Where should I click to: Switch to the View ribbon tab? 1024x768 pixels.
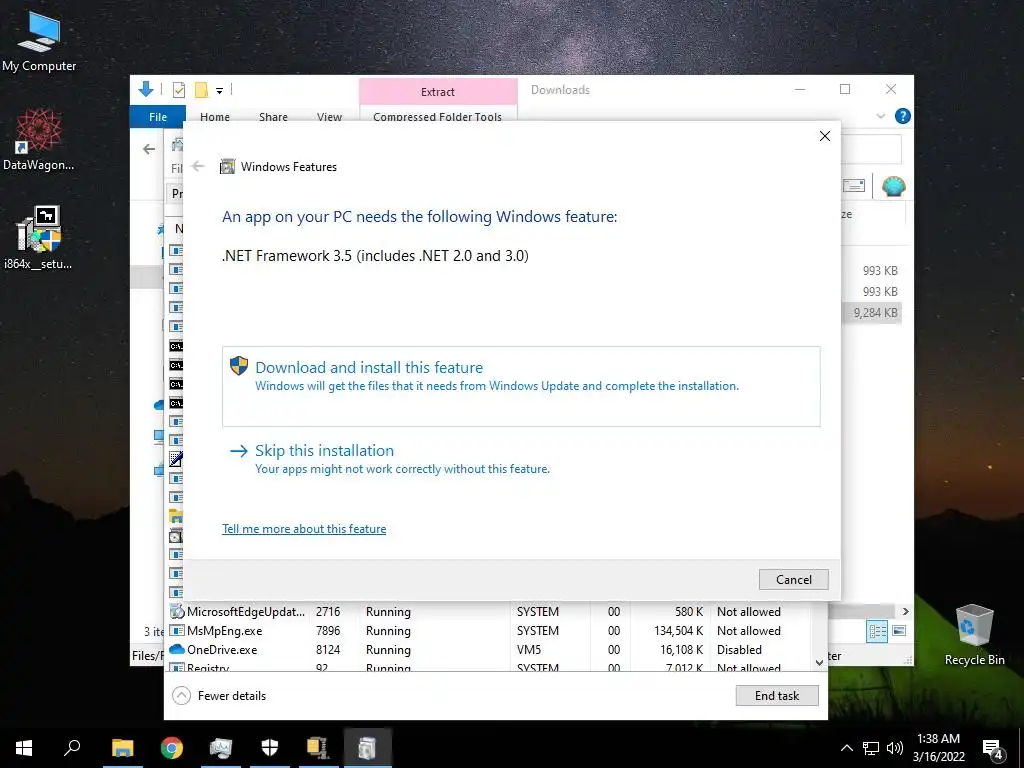pyautogui.click(x=329, y=117)
